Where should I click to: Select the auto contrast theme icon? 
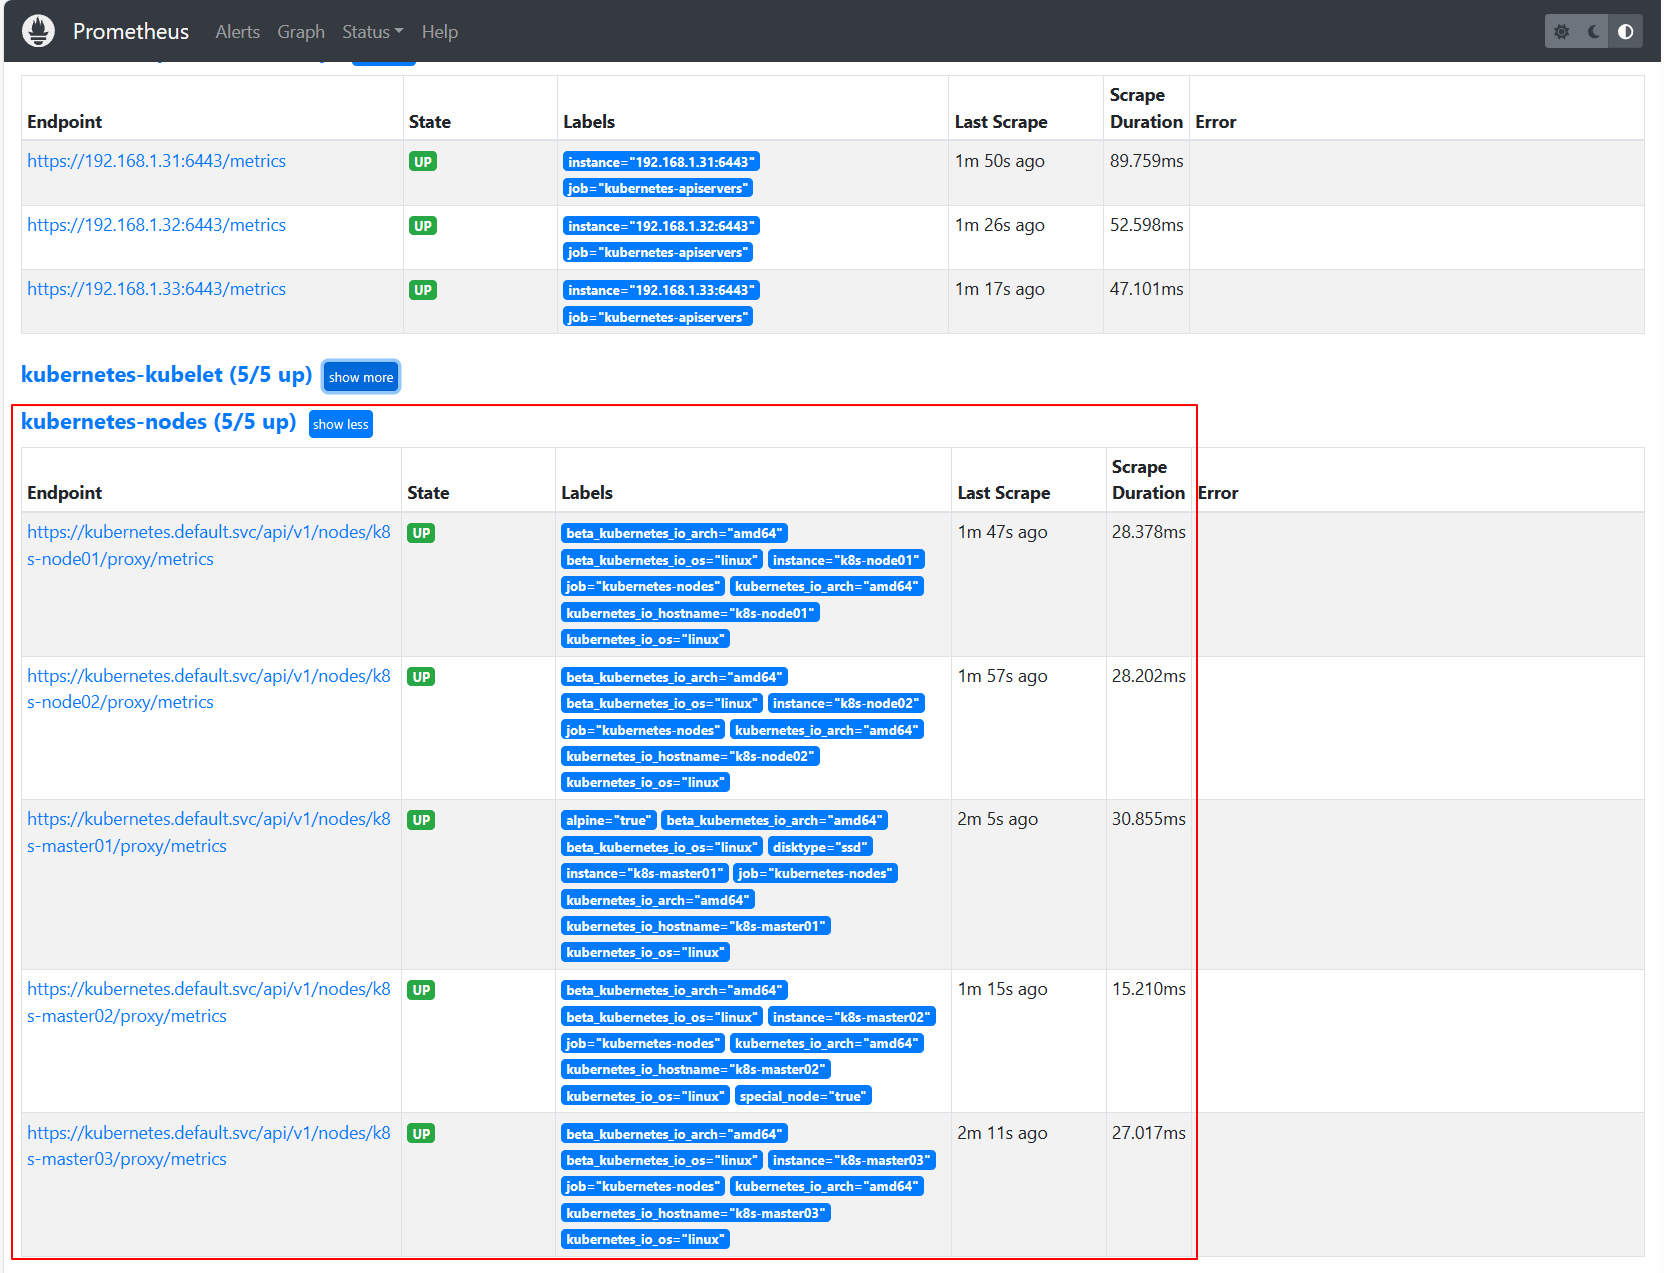click(1626, 32)
